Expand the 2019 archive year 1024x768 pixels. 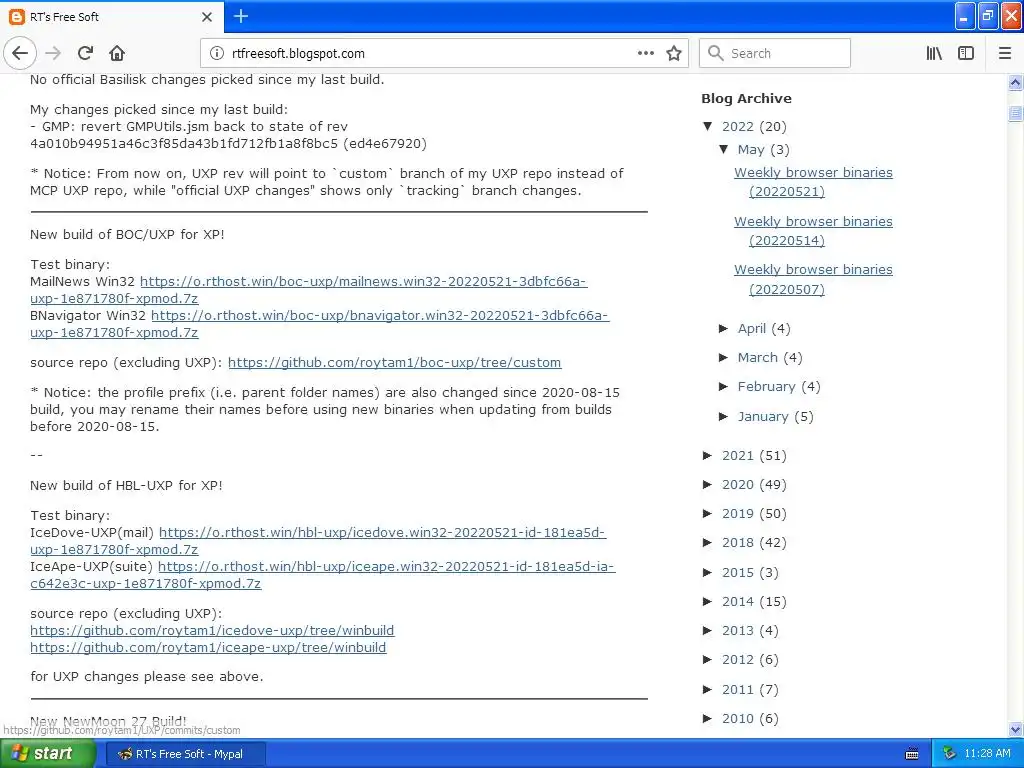coord(708,513)
